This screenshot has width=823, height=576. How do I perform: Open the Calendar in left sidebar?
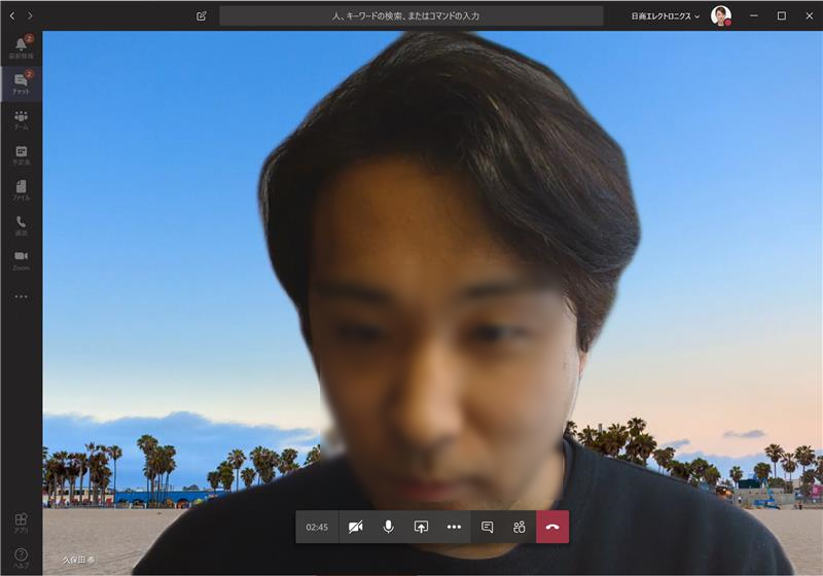(x=21, y=155)
